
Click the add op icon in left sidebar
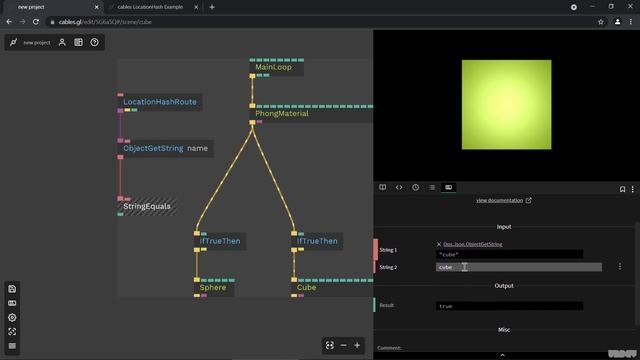pos(12,303)
